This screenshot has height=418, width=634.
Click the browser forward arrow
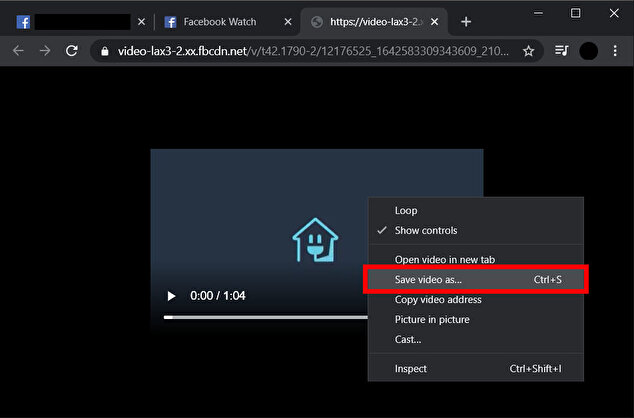(44, 51)
